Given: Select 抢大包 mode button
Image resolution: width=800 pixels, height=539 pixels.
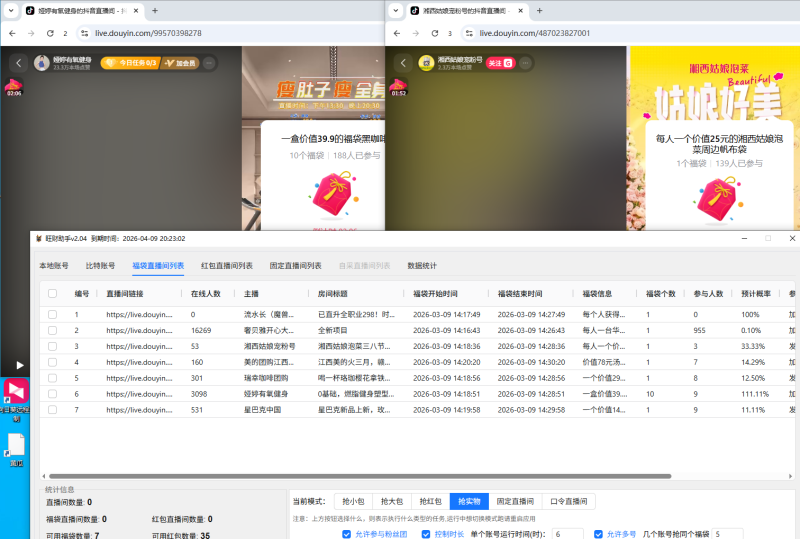Looking at the screenshot, I should (x=392, y=501).
